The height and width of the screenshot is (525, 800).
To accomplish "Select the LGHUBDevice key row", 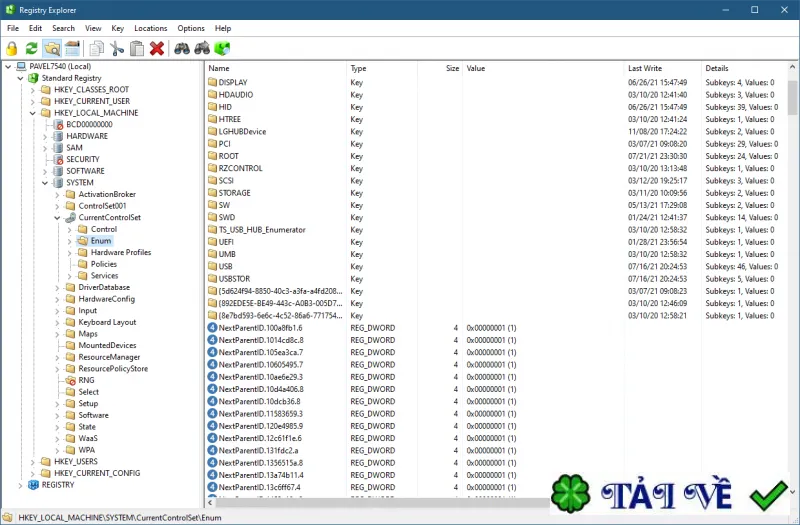I will [x=496, y=132].
